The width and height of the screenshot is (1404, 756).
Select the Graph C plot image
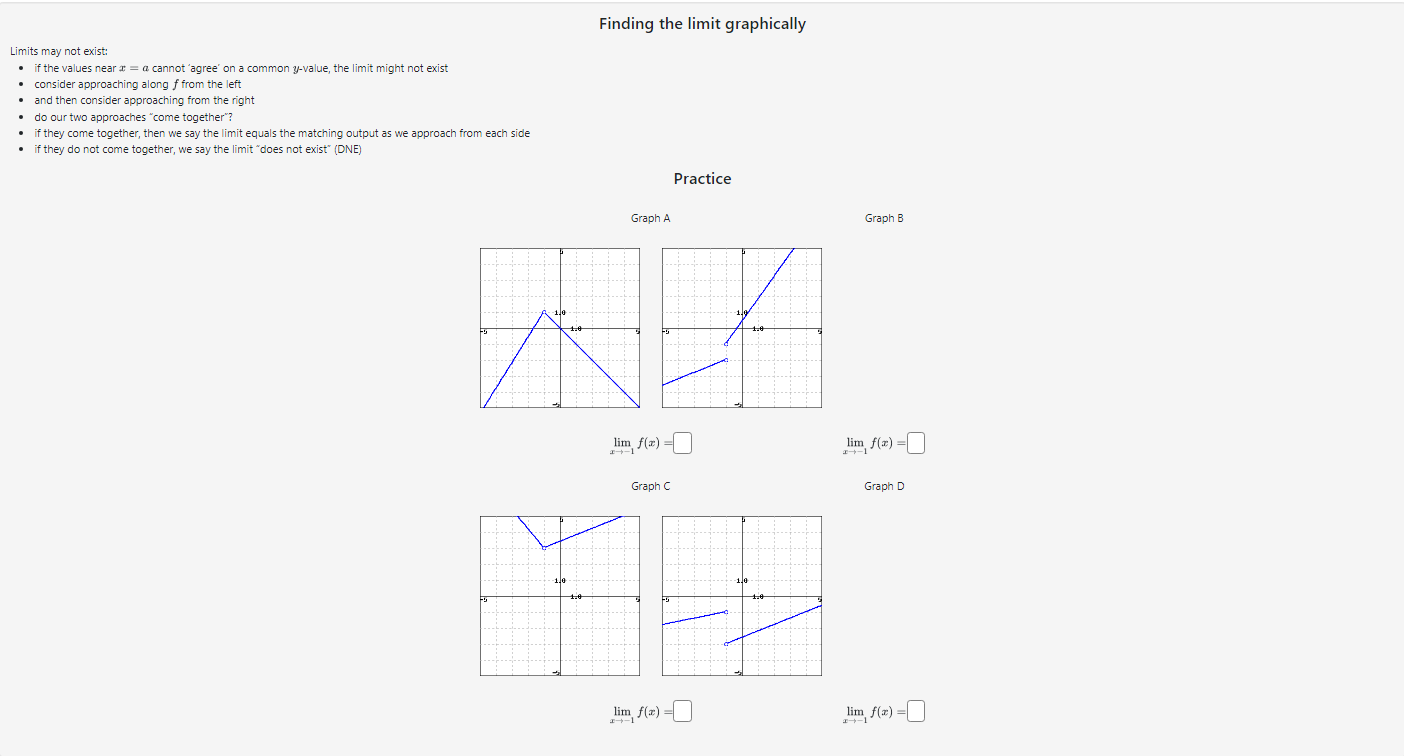(x=559, y=596)
